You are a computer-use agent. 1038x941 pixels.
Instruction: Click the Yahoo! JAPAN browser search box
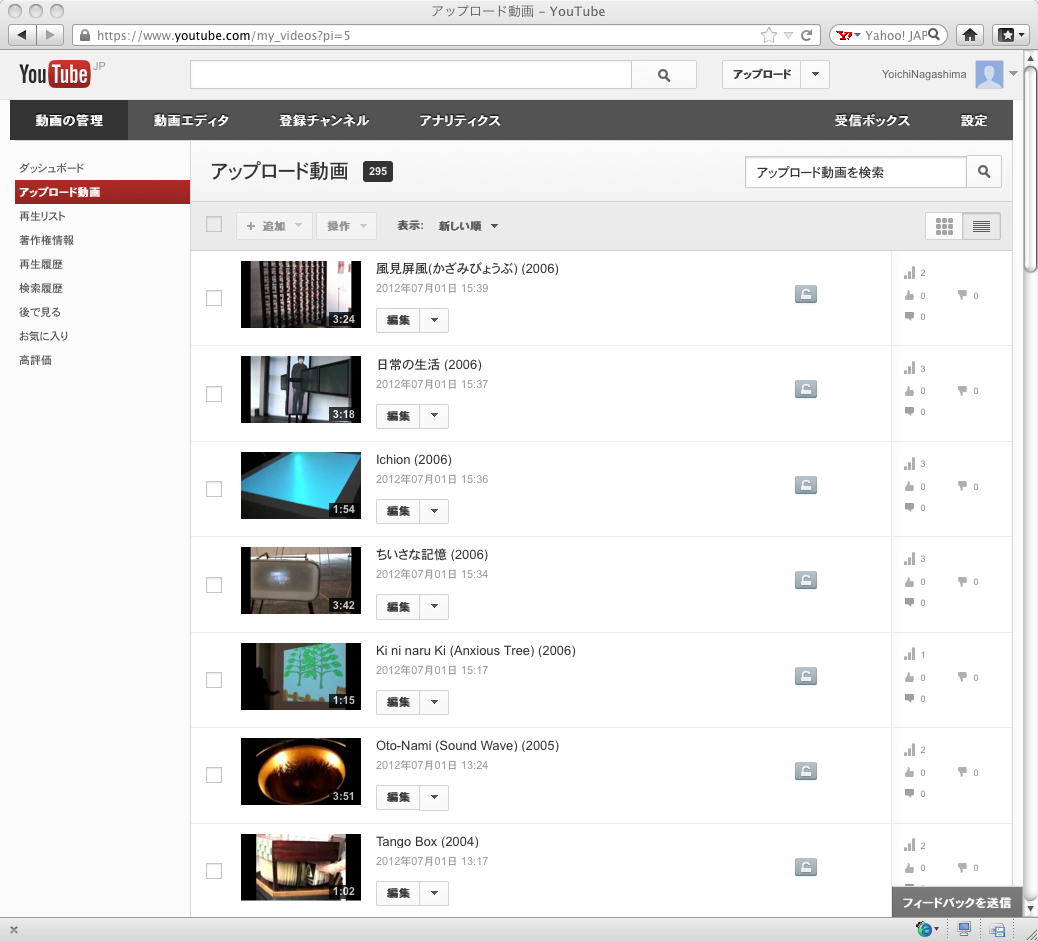[888, 35]
